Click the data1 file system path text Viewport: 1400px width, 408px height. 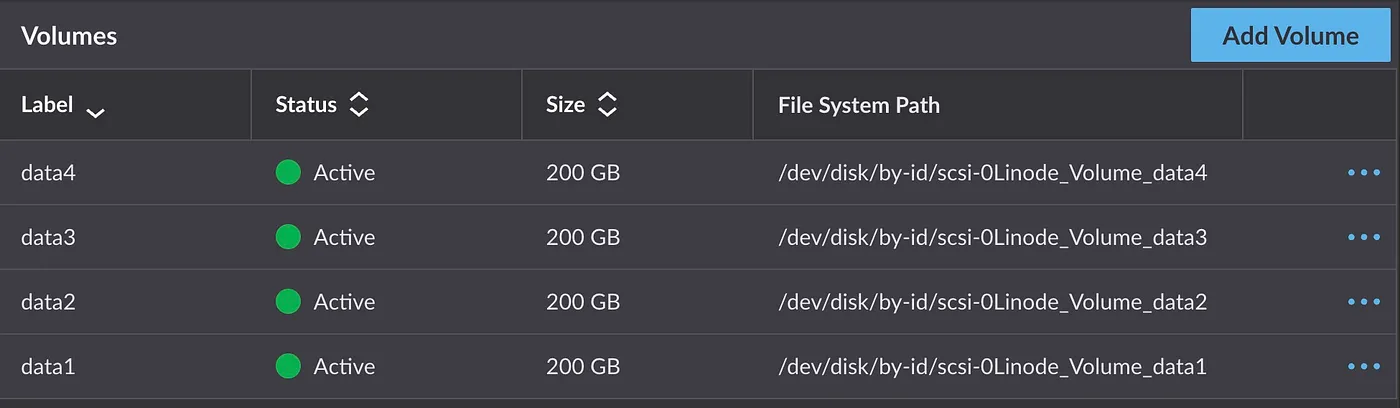993,367
